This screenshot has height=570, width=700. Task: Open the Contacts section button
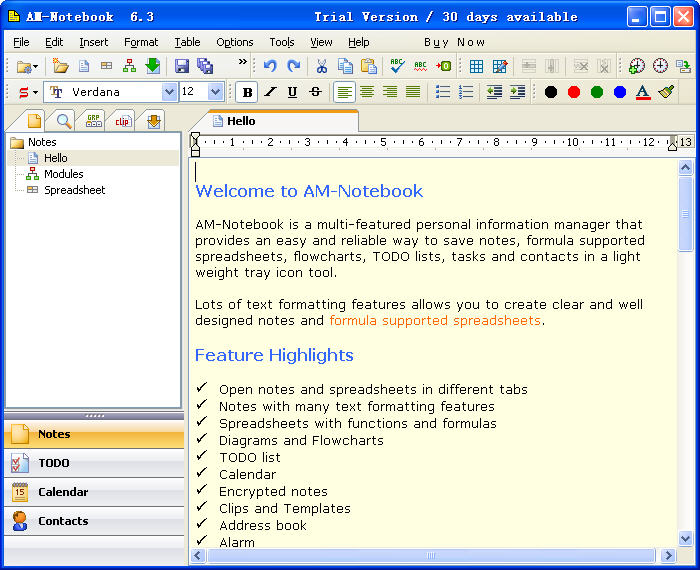(94, 521)
